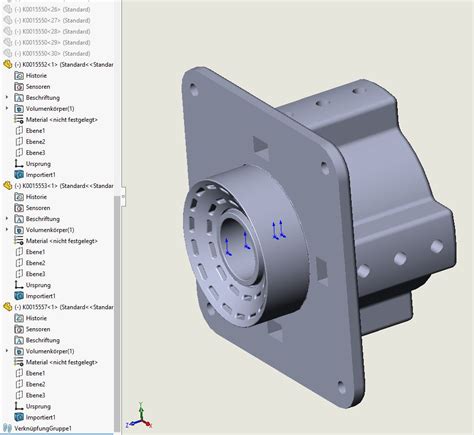Click the red X axis of the view triad
Screen dimensions: 474x435
click(147, 423)
